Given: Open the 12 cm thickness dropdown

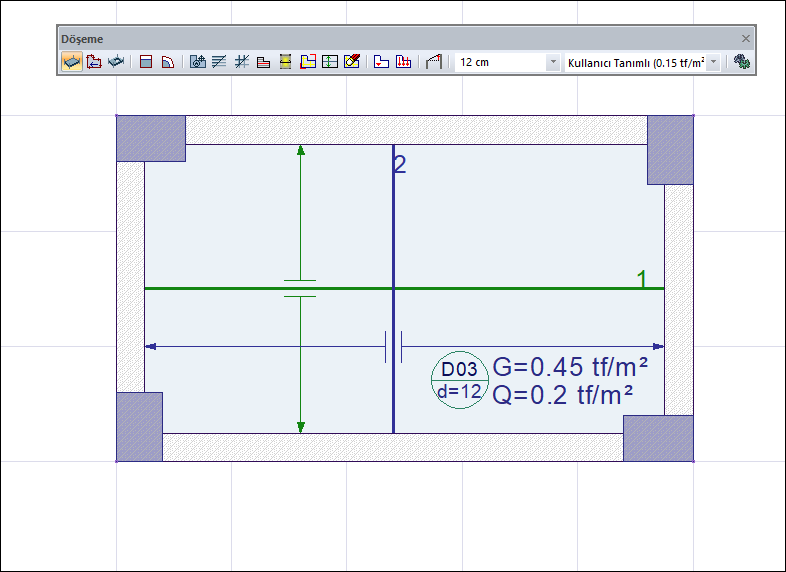Looking at the screenshot, I should point(553,62).
